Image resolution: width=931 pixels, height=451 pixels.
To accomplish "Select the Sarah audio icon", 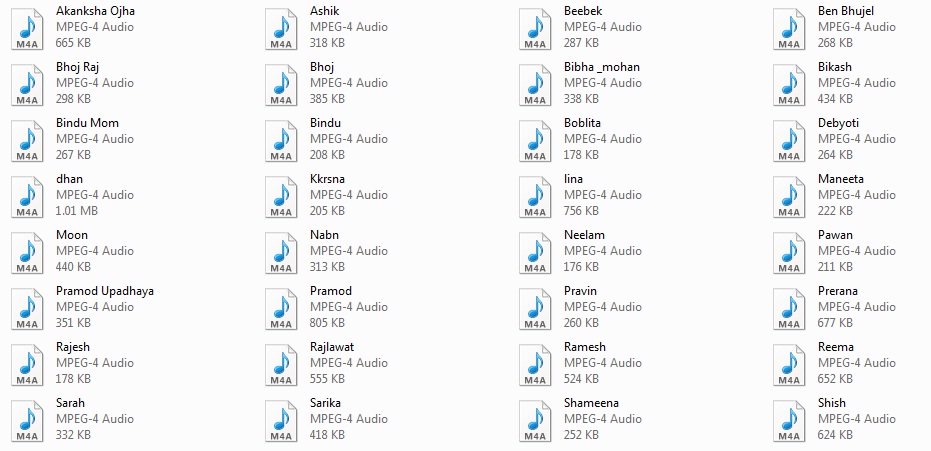I will pos(27,421).
